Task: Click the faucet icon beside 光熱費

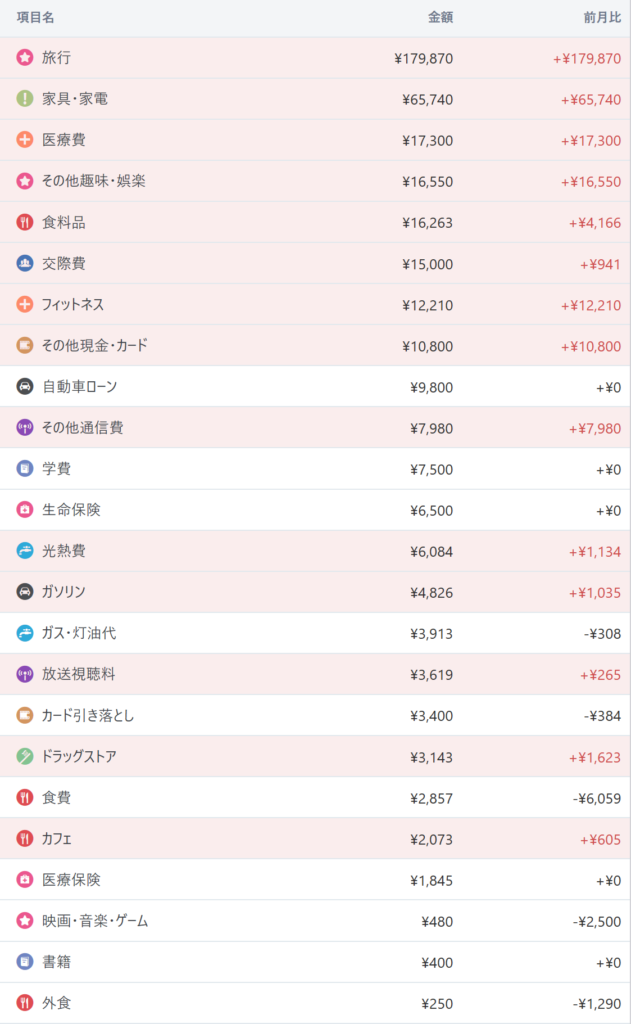Action: (25, 551)
